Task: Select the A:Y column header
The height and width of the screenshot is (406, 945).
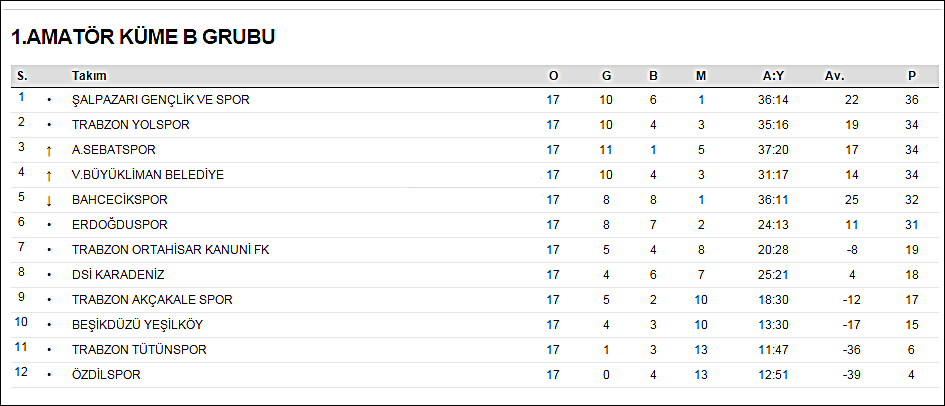Action: point(773,77)
